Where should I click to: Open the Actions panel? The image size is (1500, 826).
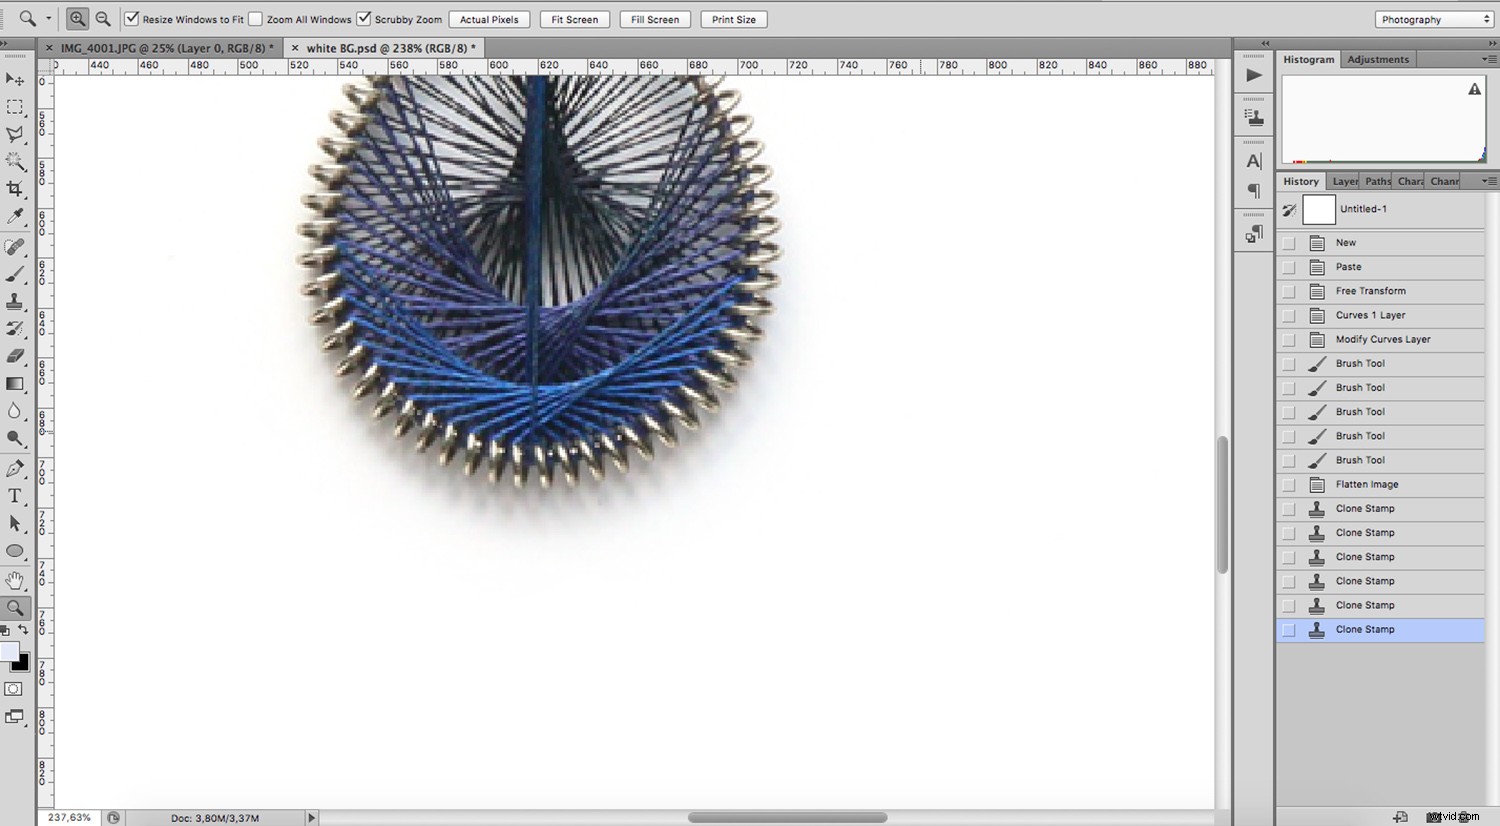tap(1255, 74)
